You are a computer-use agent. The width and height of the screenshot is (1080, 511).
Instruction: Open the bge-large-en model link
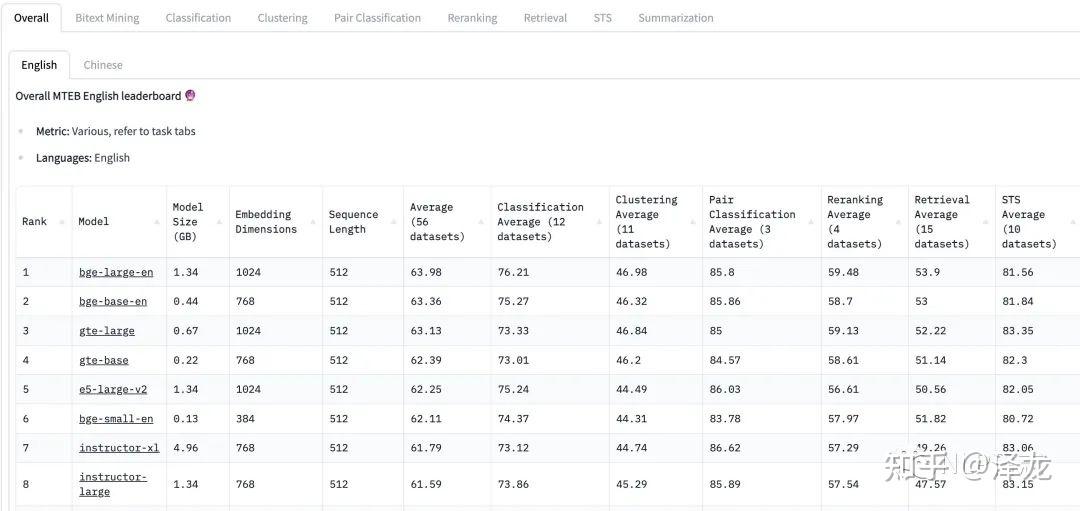coord(116,272)
